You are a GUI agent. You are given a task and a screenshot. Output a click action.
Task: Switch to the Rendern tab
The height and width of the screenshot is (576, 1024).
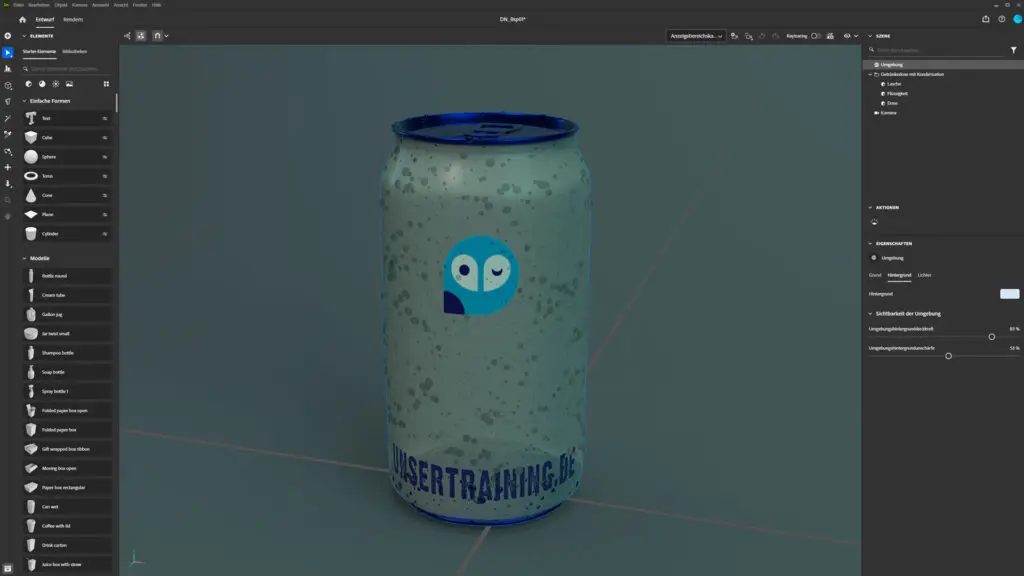[x=72, y=20]
